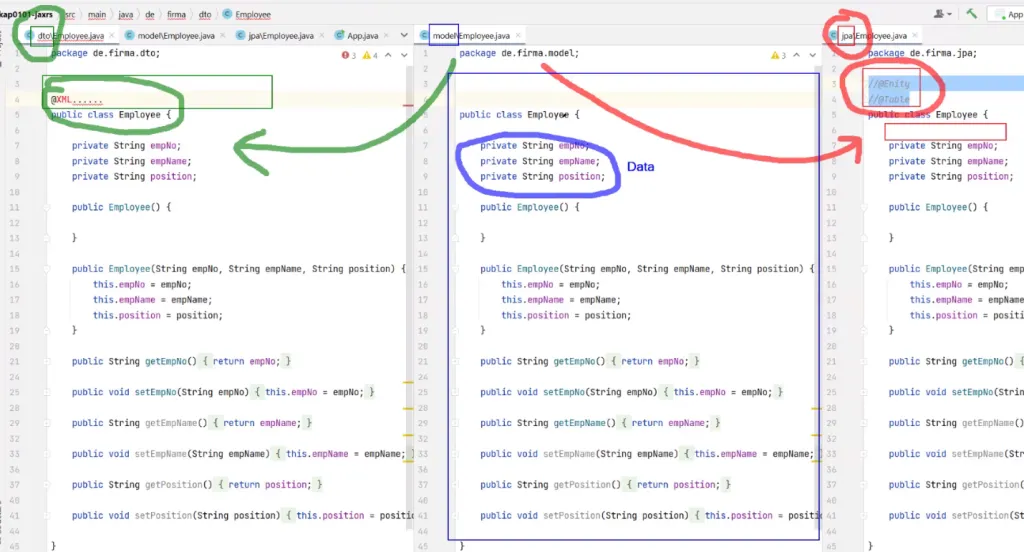Click red error stripe mark in dto scrollbar
1024x552 pixels.
tap(408, 105)
